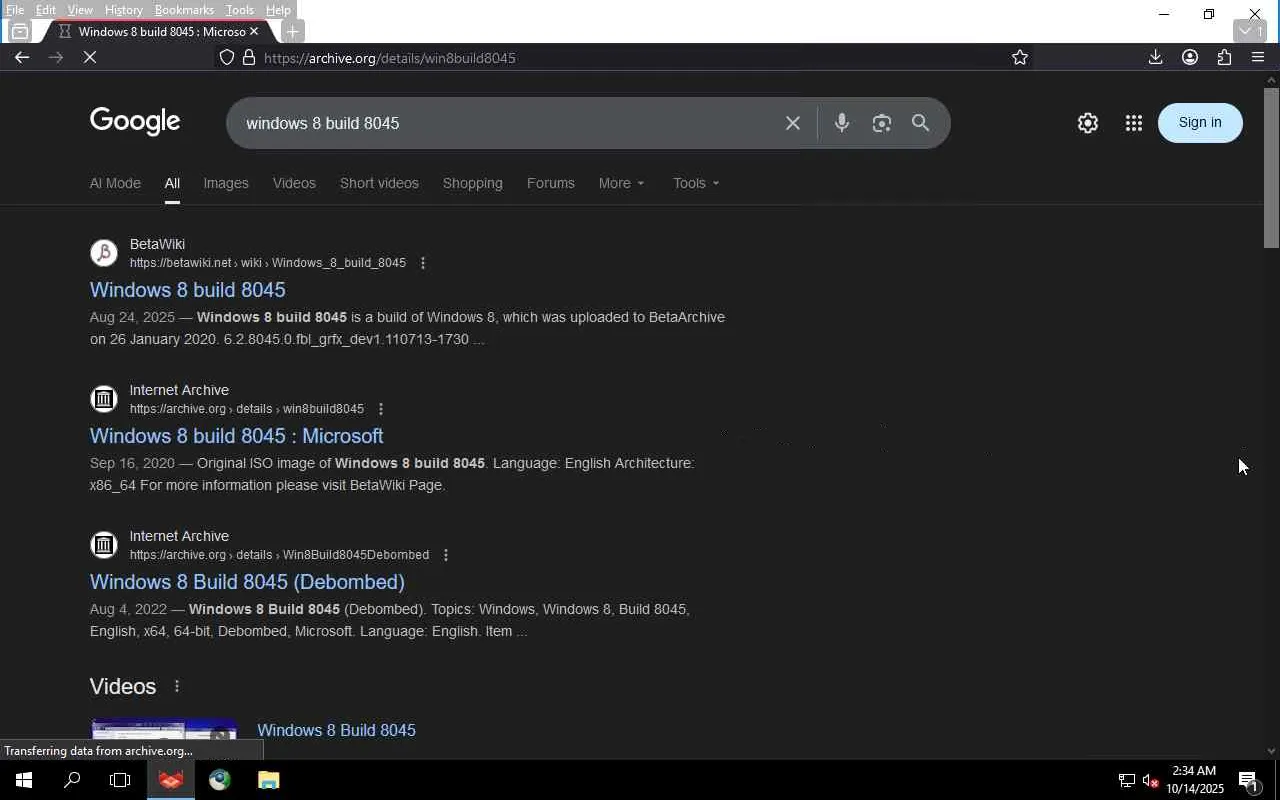The image size is (1280, 800).
Task: Switch to AI Mode tab
Action: [115, 183]
